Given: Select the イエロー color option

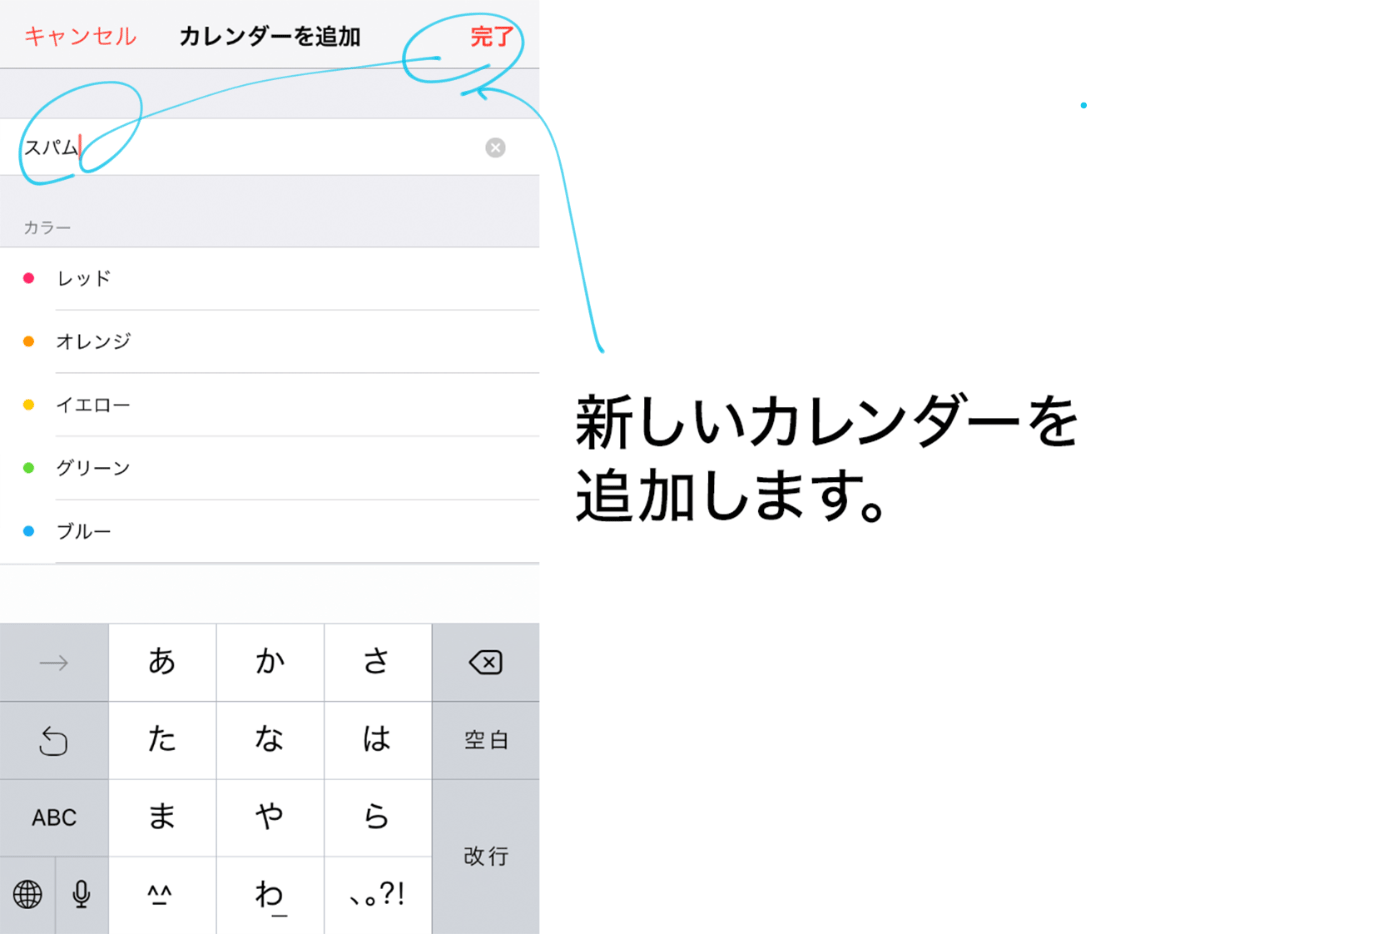Looking at the screenshot, I should 270,405.
